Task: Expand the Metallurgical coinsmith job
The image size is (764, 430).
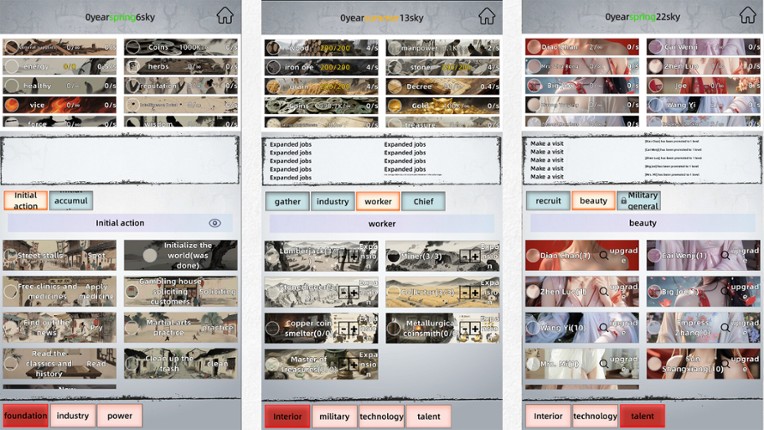Action: pos(489,327)
